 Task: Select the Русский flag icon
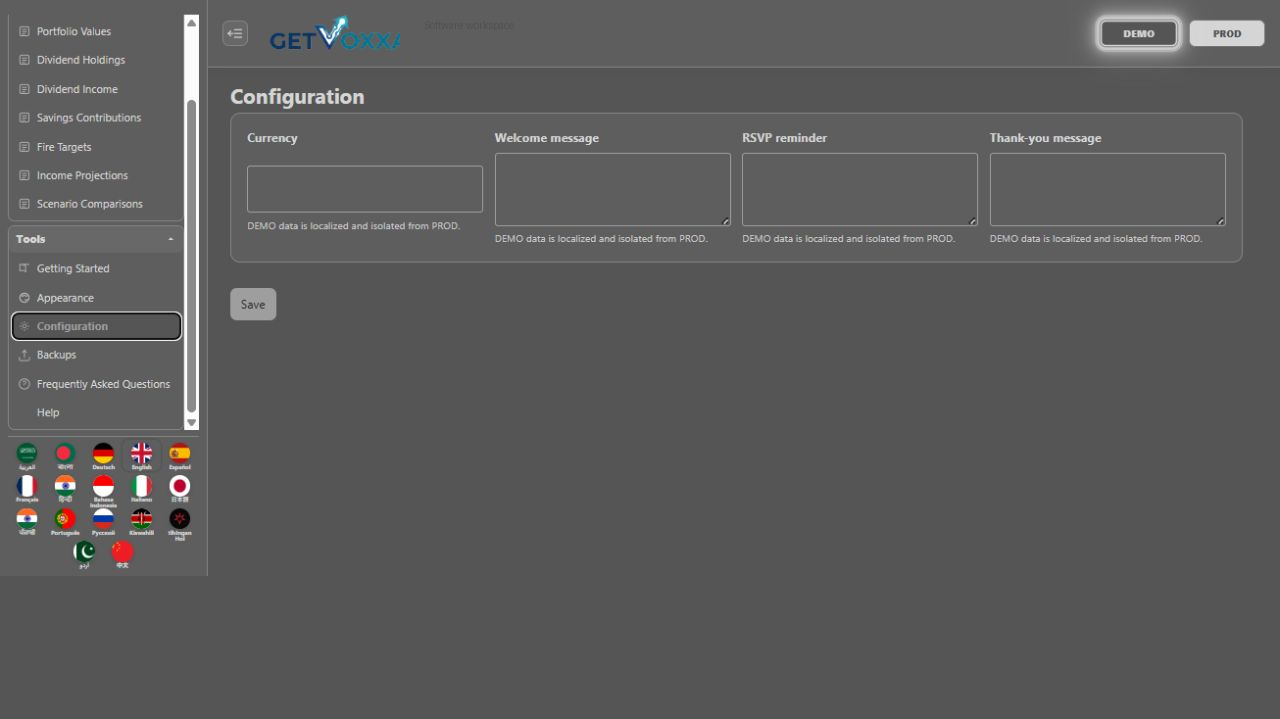103,522
